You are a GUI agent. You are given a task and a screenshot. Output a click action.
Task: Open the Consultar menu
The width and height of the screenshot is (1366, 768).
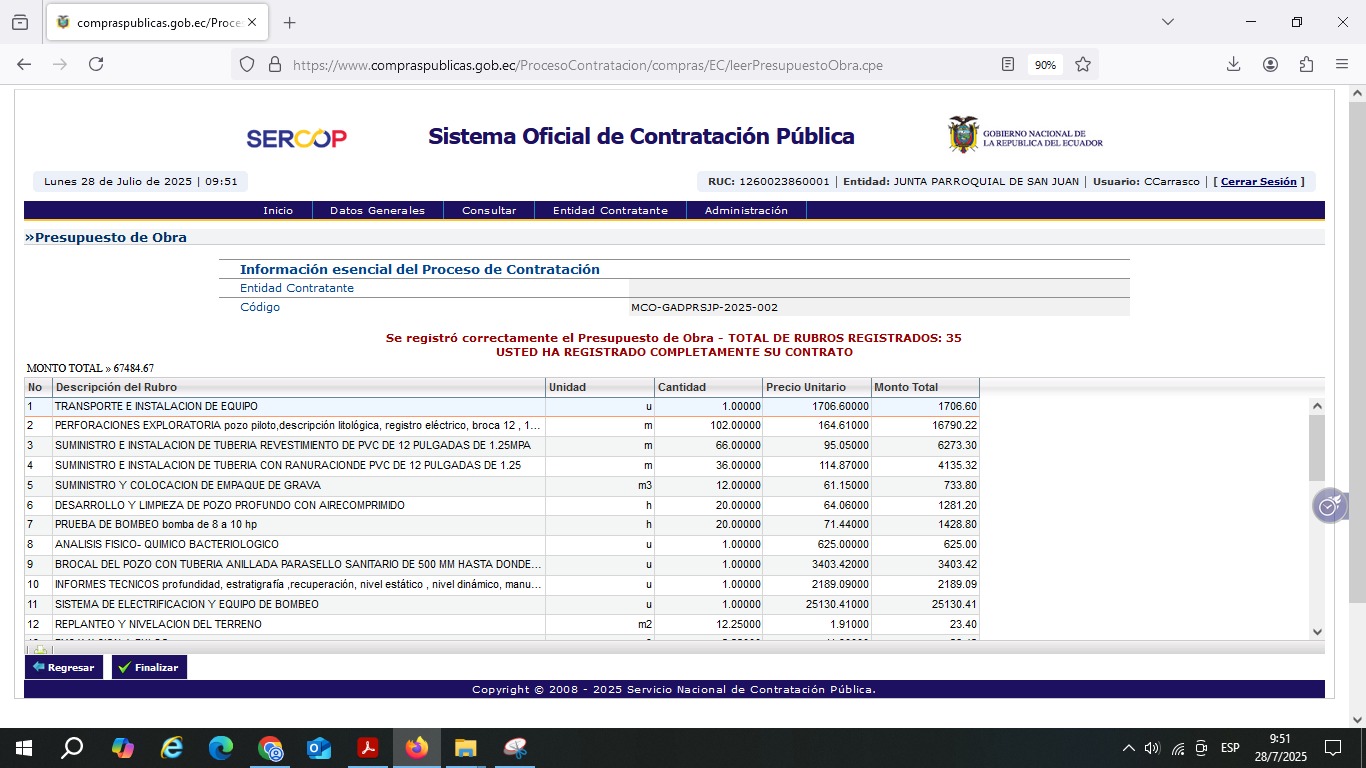tap(489, 211)
